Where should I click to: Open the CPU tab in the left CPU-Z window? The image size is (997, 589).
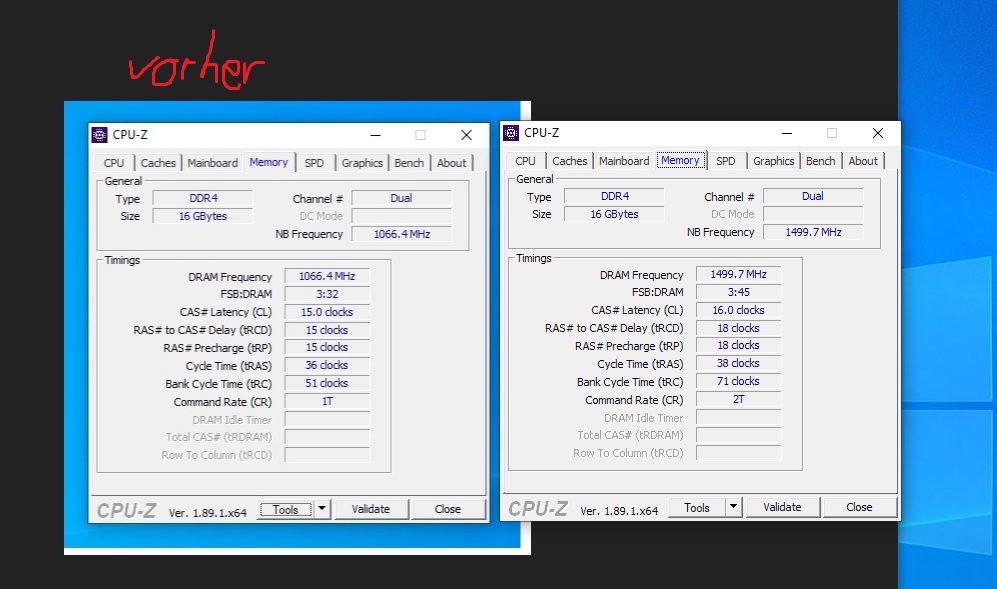114,163
